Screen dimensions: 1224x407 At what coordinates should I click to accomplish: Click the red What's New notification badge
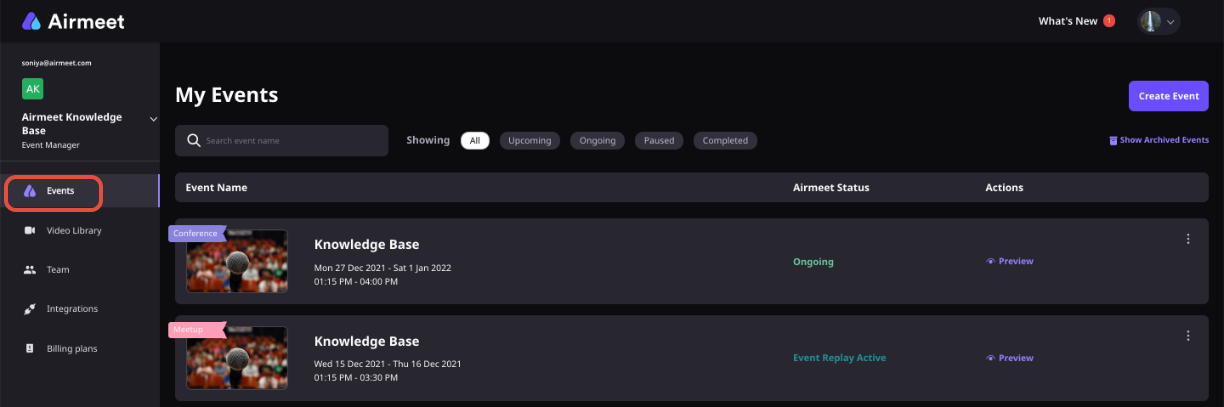(x=1109, y=21)
